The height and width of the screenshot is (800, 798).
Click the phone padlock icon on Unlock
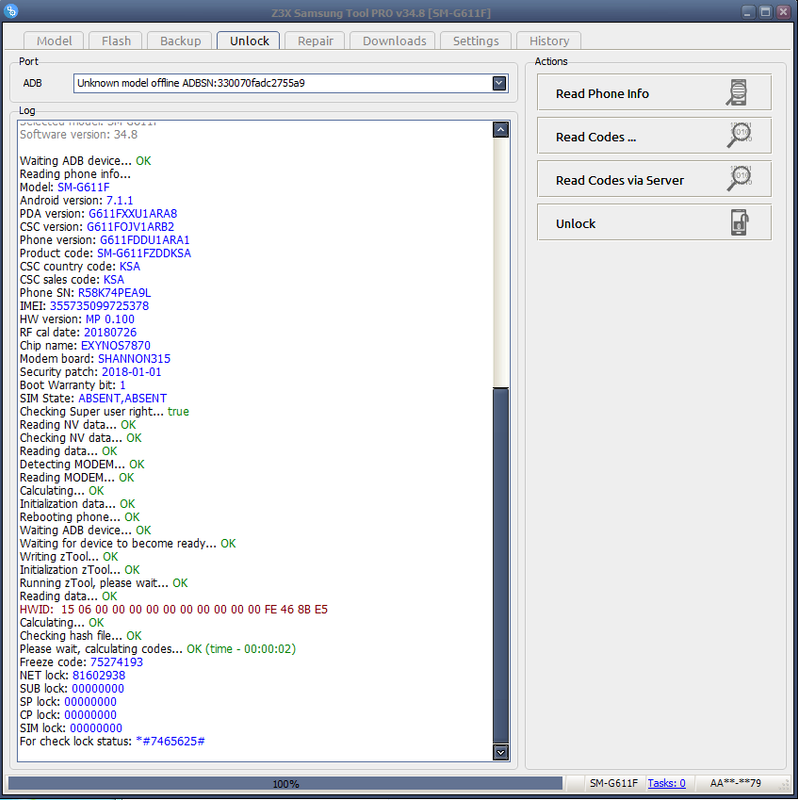[x=739, y=222]
